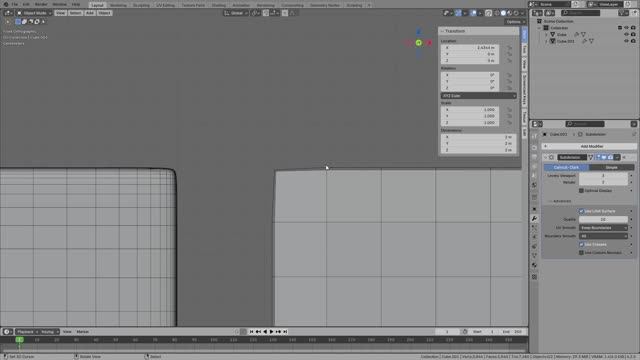Disable Cube in renders camera icon

tap(633, 35)
